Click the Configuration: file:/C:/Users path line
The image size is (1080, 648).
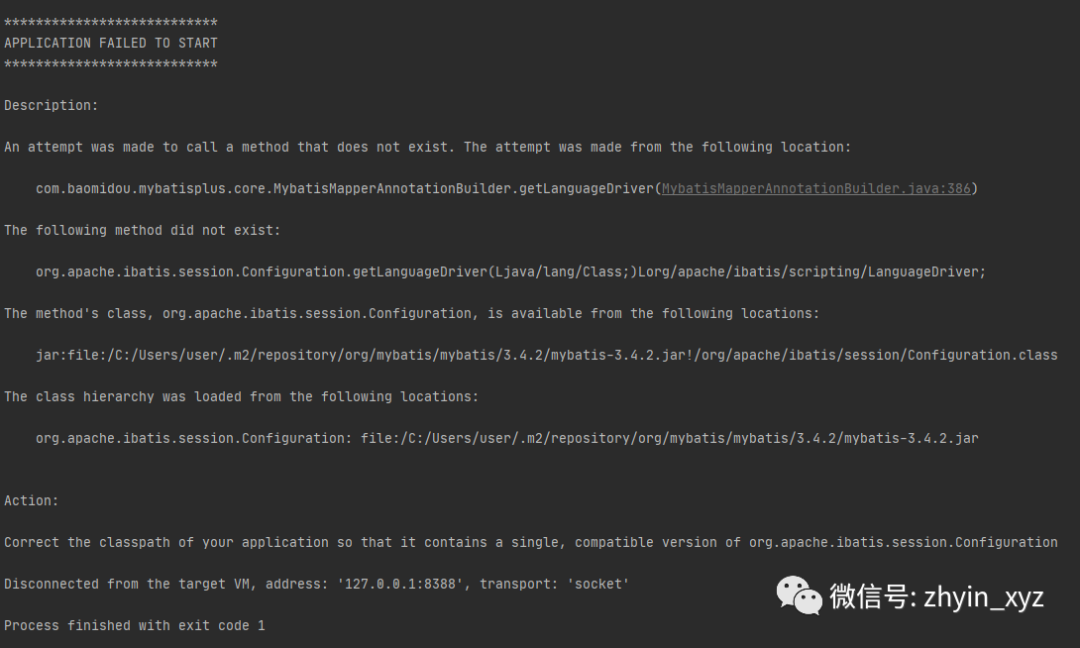[506, 438]
